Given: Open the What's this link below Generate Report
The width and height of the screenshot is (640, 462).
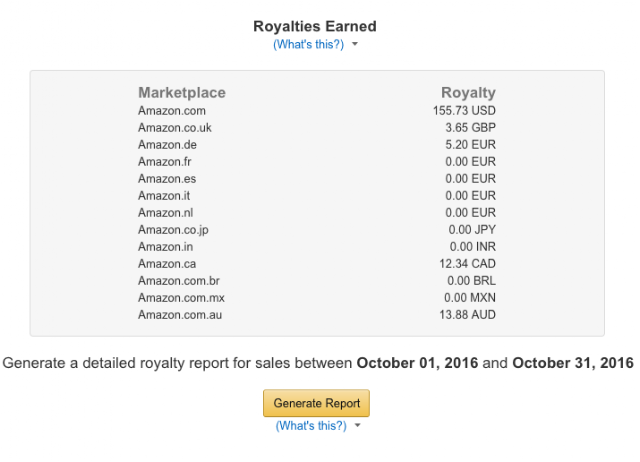Looking at the screenshot, I should 311,426.
